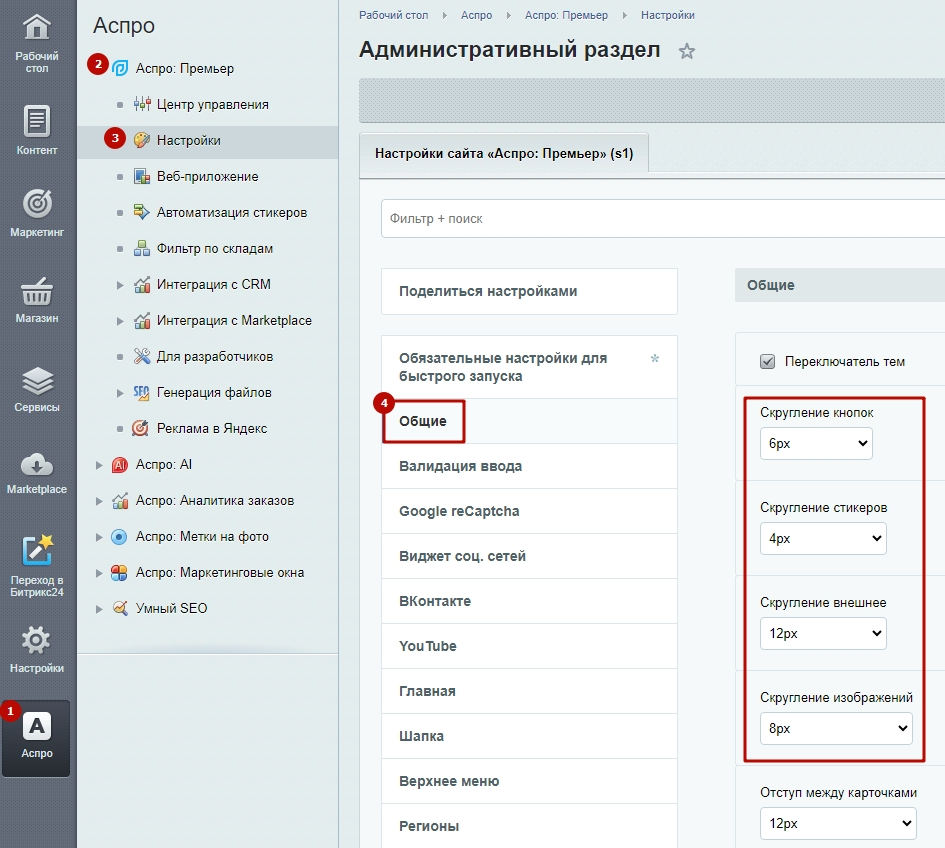Expand the Аспро: Маркетинговые окна node
Viewport: 945px width, 848px height.
99,573
